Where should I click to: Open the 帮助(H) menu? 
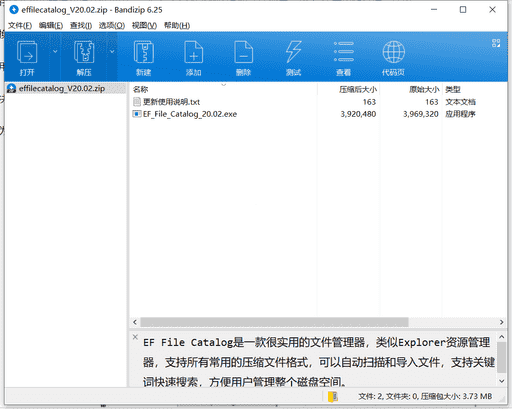pos(177,25)
